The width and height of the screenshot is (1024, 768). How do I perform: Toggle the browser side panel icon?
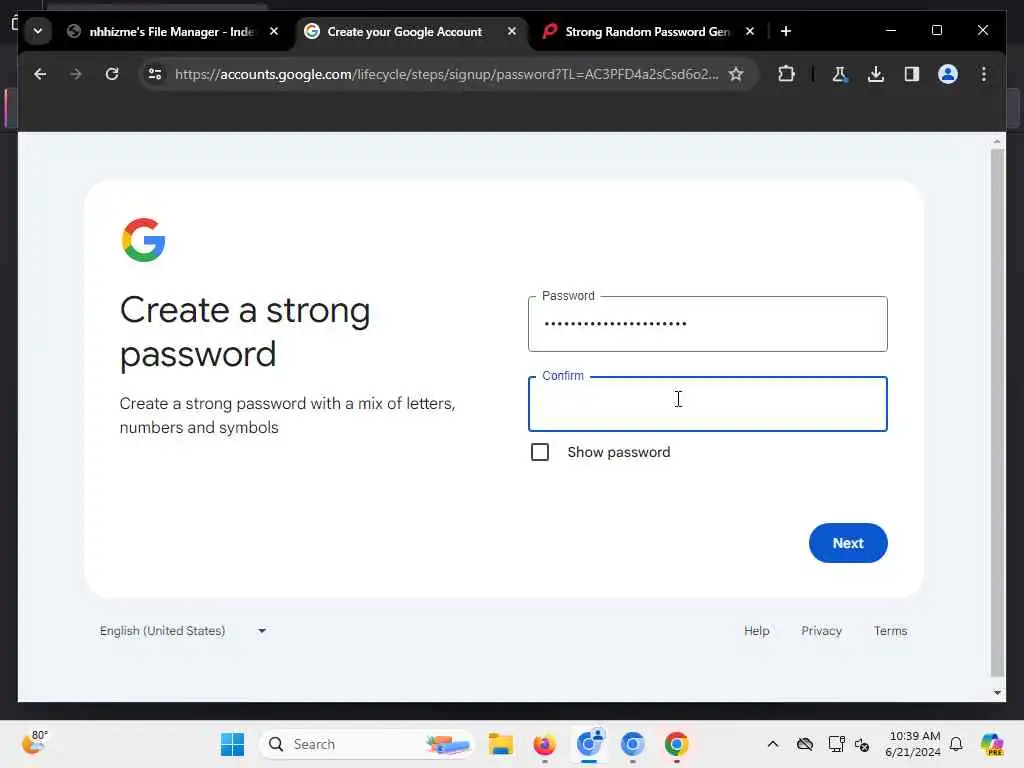(912, 74)
